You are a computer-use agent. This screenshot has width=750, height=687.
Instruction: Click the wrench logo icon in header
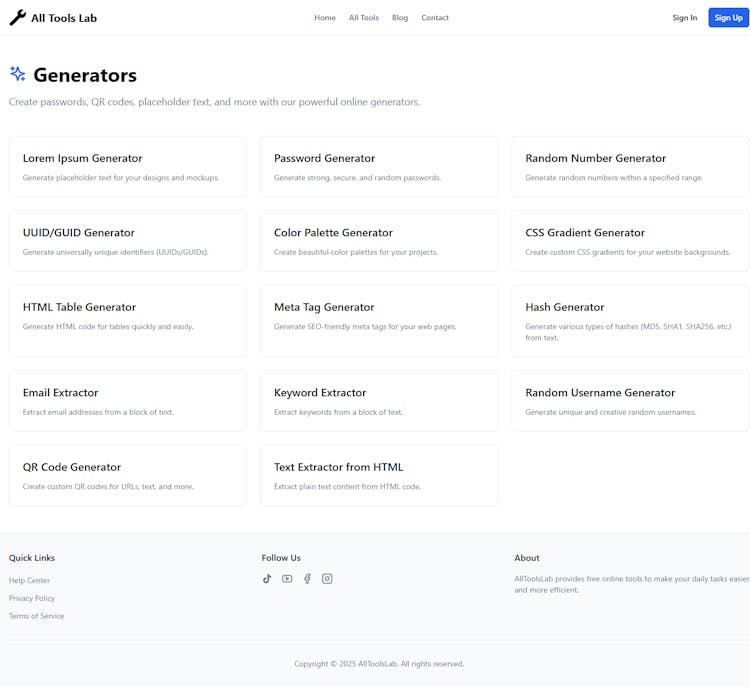tap(18, 17)
